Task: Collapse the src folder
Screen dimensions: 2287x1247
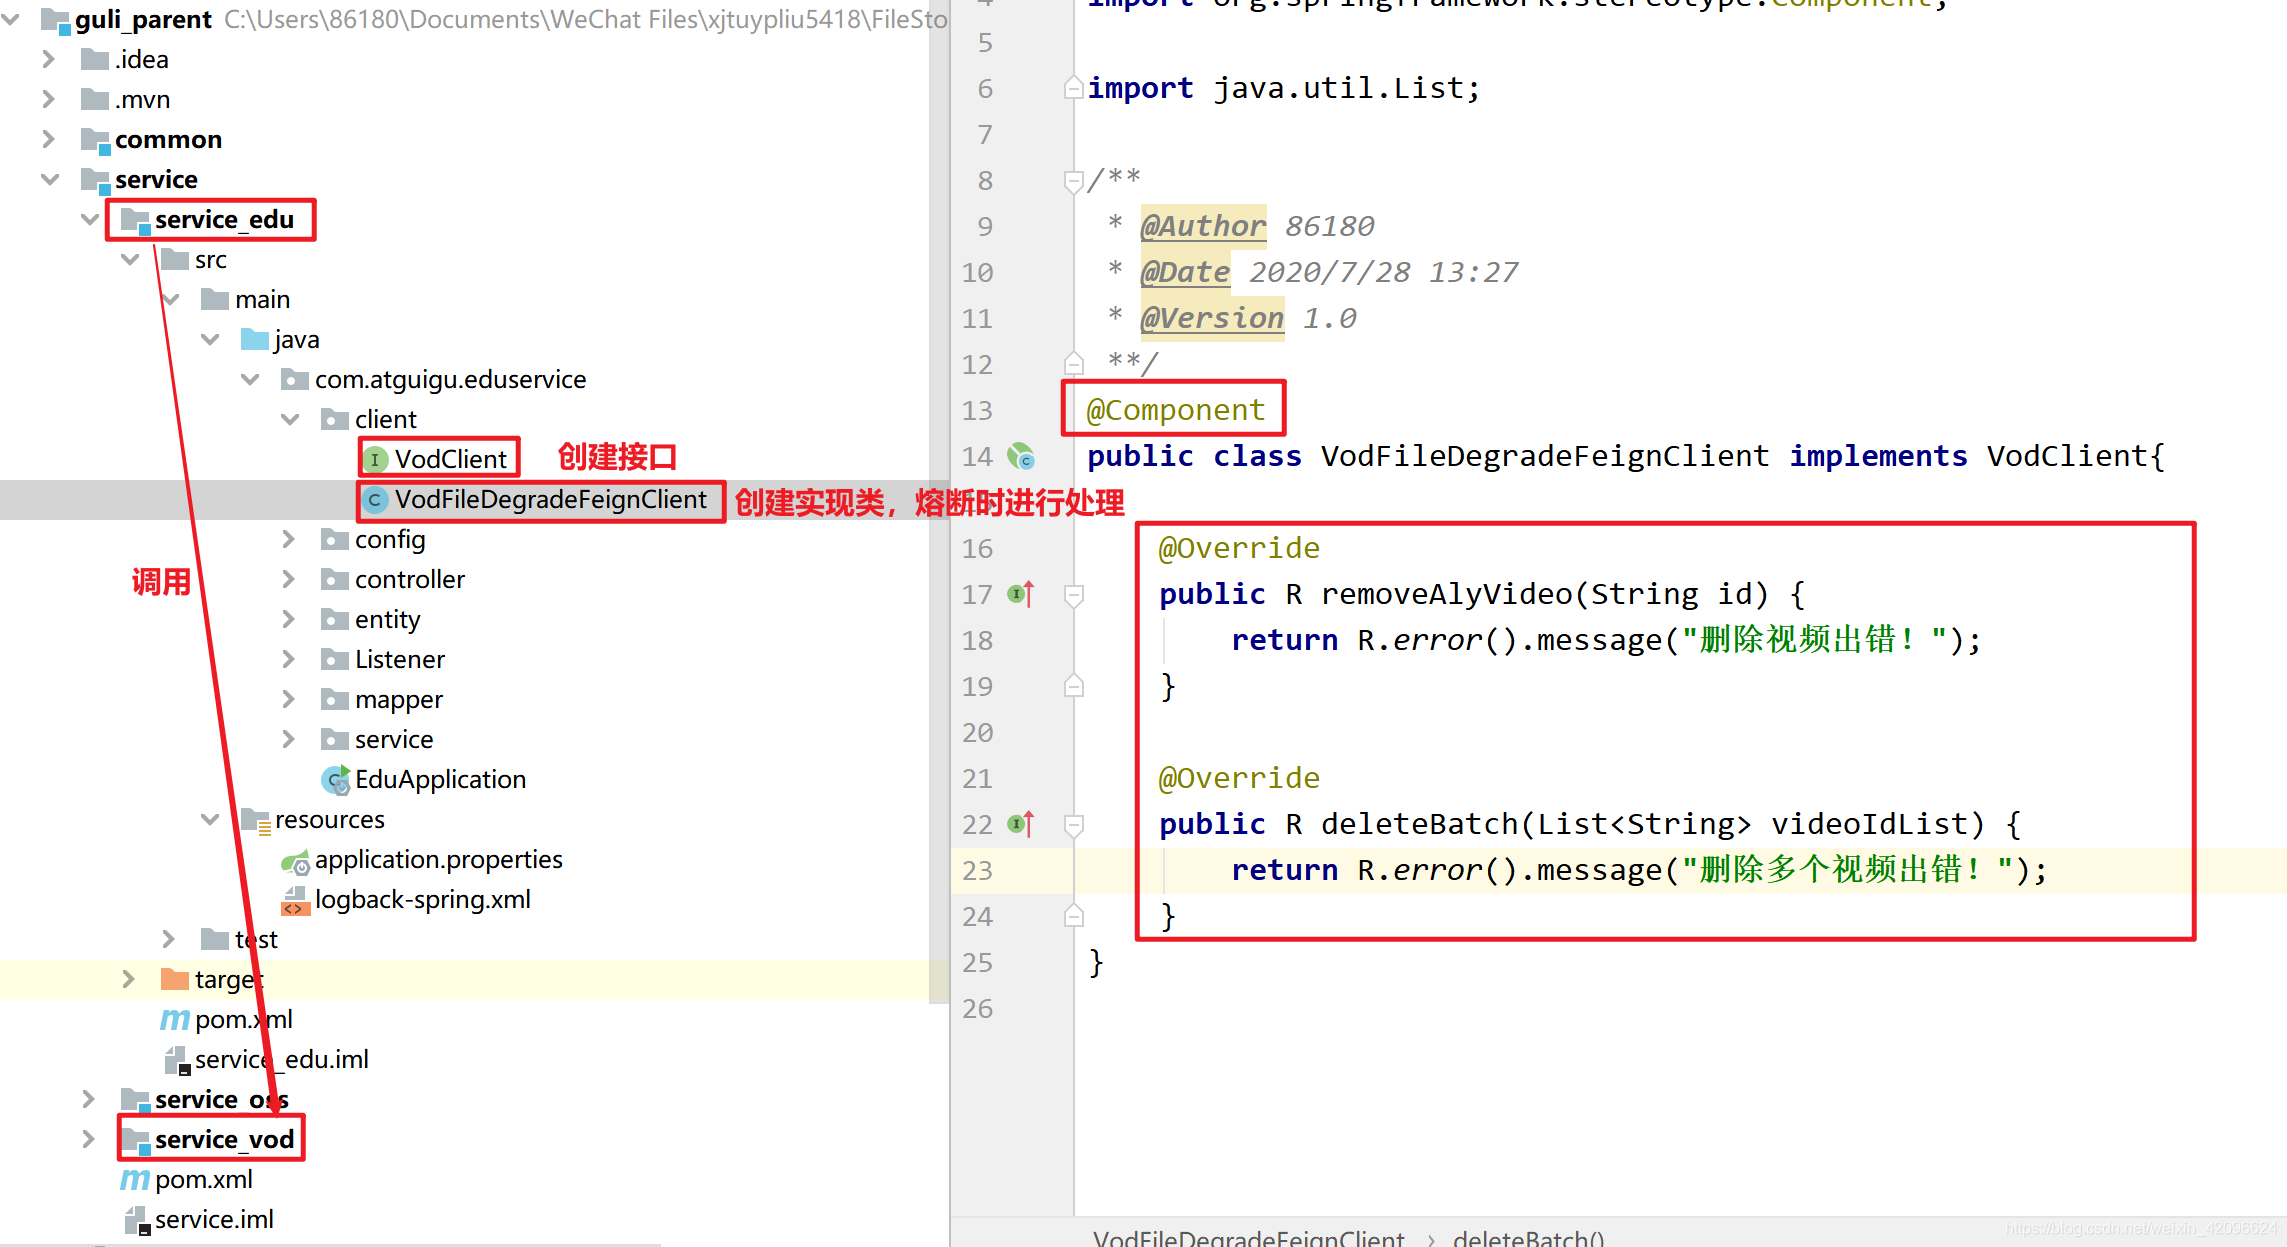Action: pos(130,259)
